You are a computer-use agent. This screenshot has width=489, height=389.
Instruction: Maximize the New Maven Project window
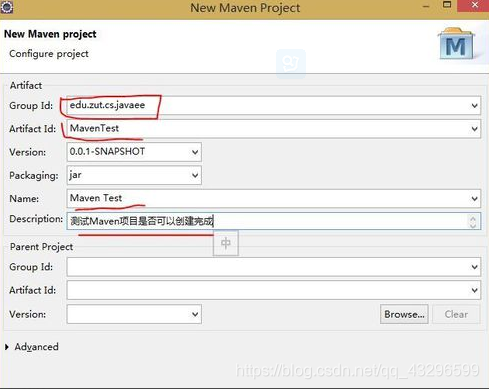[x=447, y=5]
